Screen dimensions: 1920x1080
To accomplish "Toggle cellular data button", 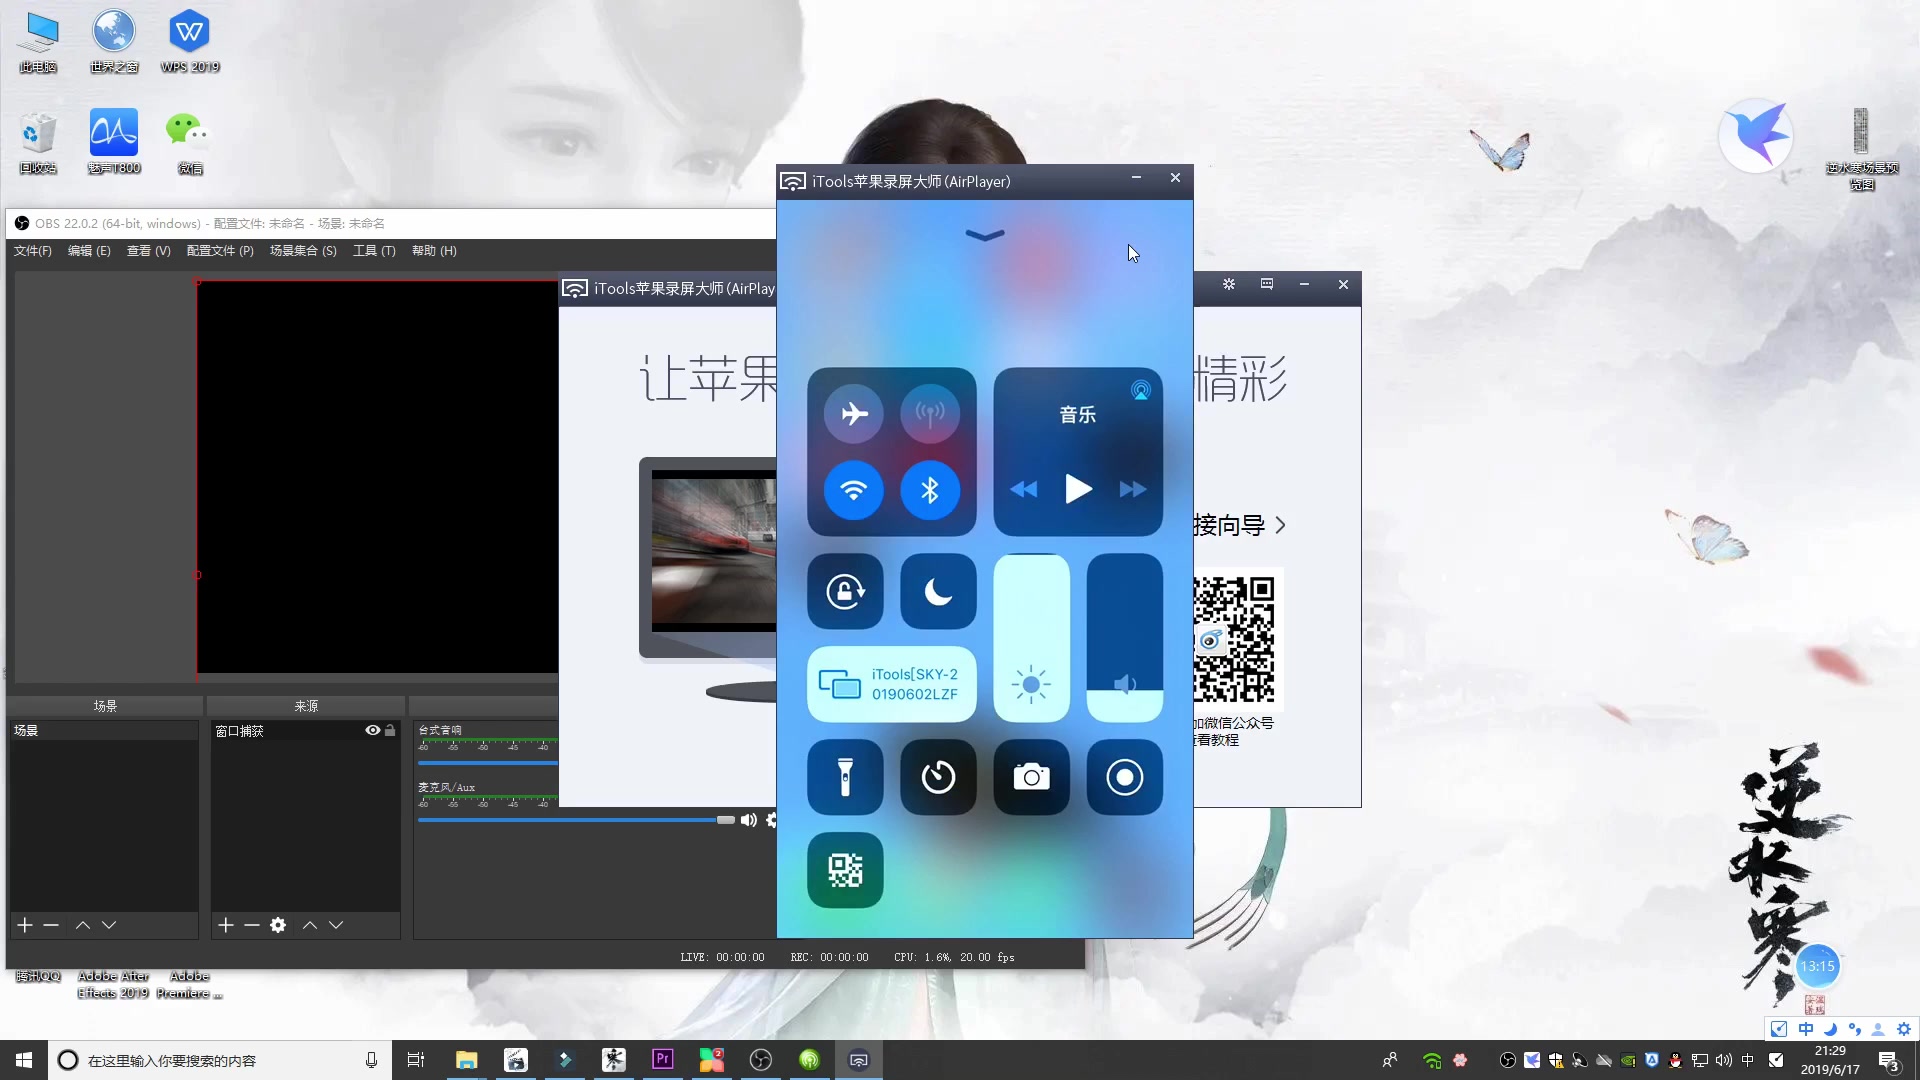I will pos(930,413).
